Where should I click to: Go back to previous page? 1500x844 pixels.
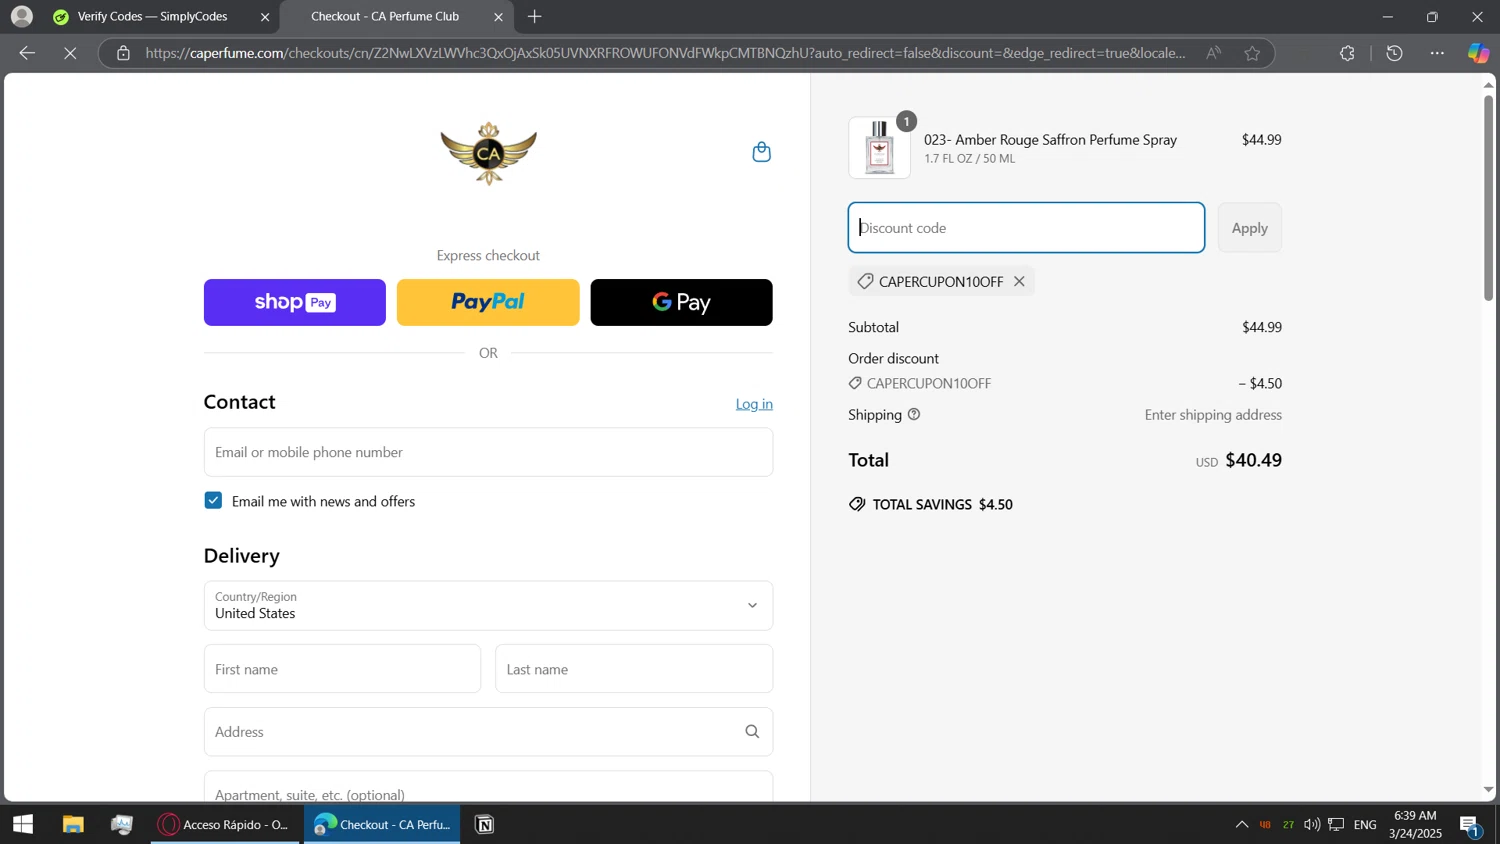coord(27,53)
